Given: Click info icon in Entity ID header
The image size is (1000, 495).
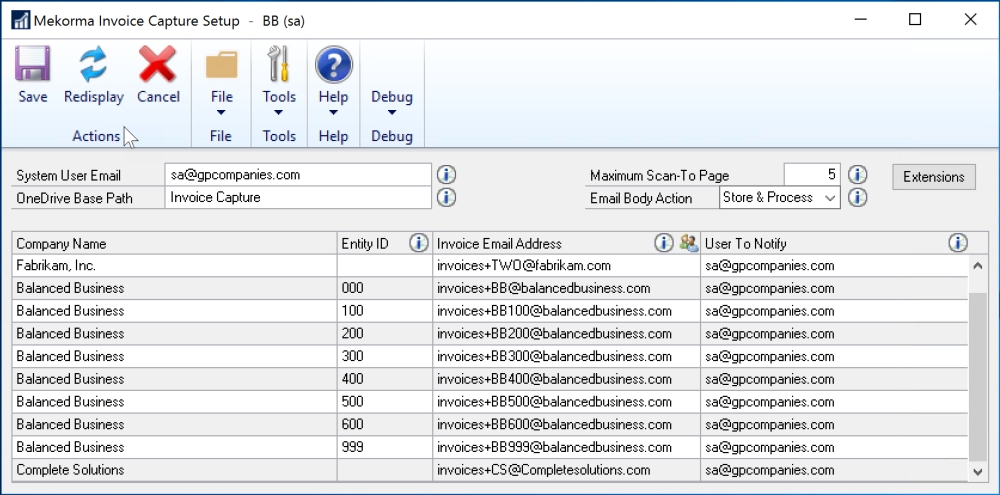Looking at the screenshot, I should pyautogui.click(x=418, y=242).
